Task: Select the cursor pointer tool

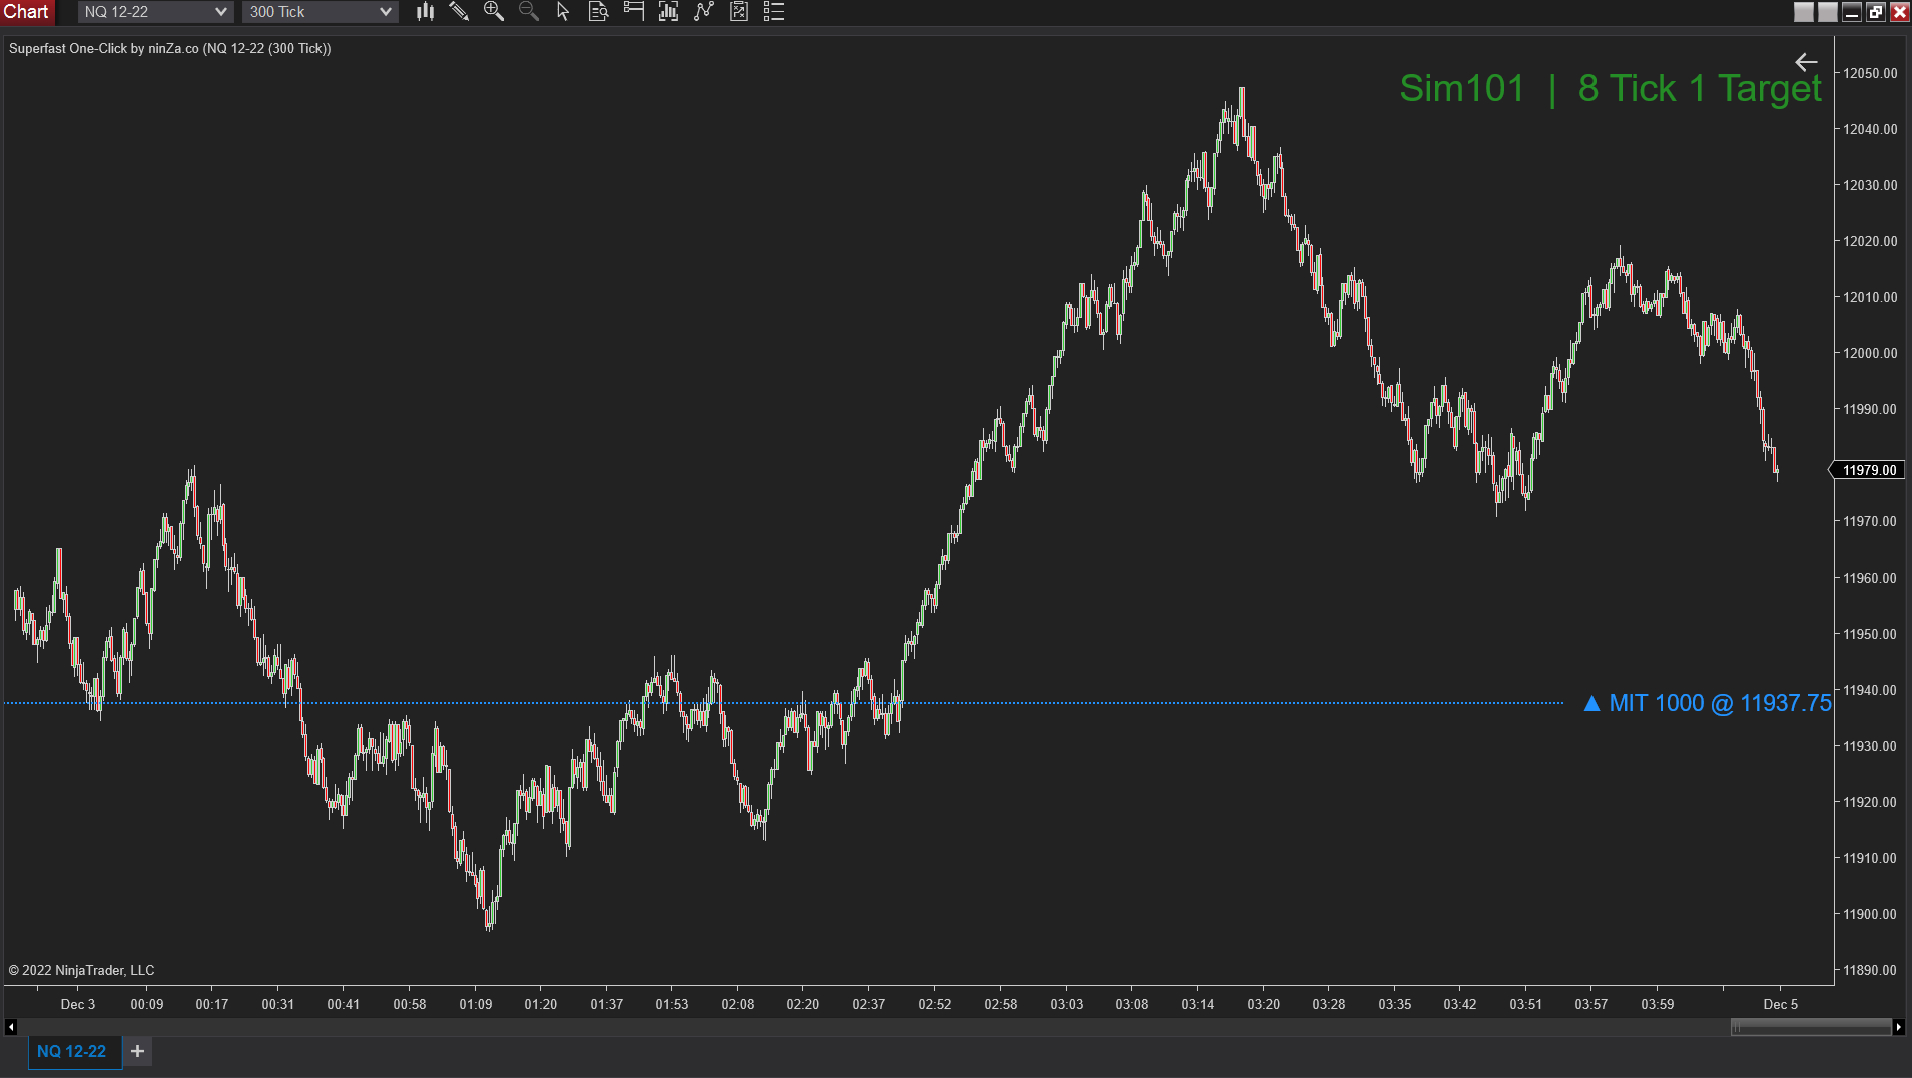Action: (x=562, y=11)
